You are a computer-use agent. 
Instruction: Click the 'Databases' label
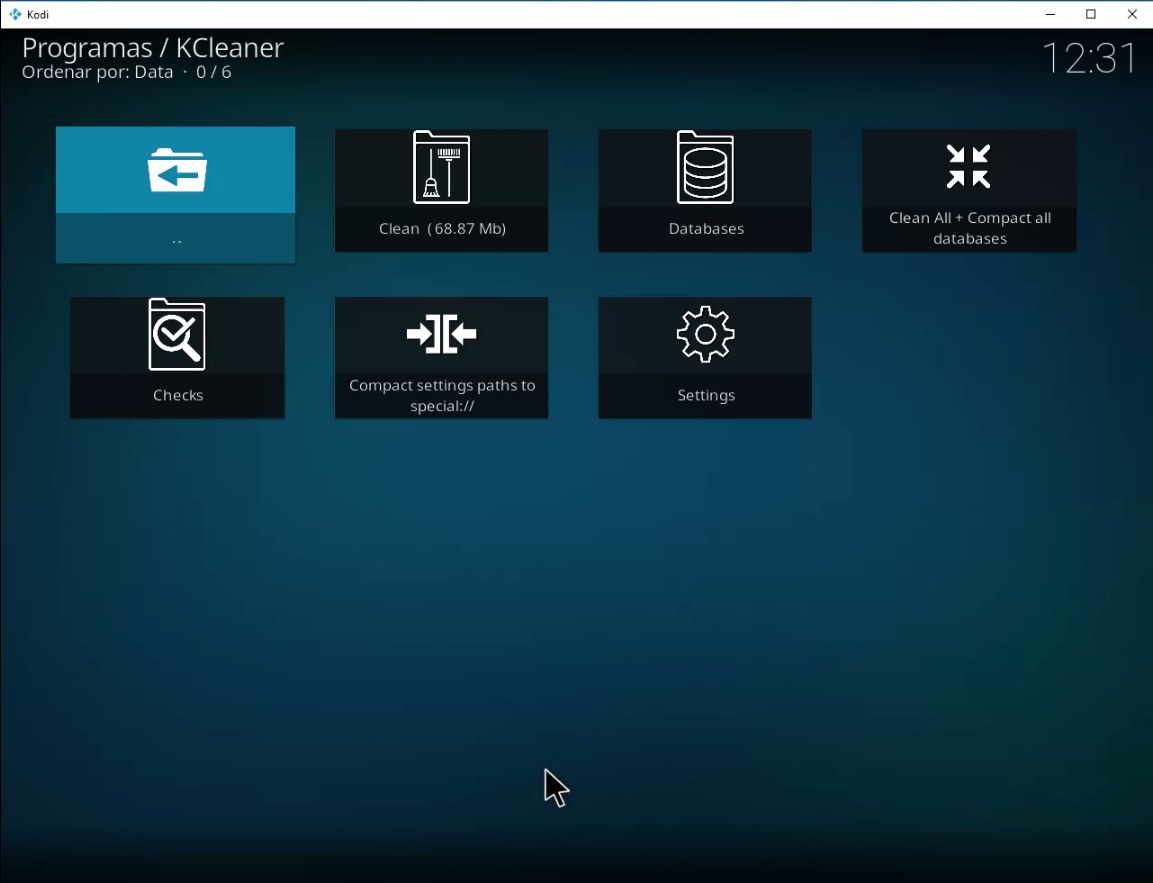[706, 229]
